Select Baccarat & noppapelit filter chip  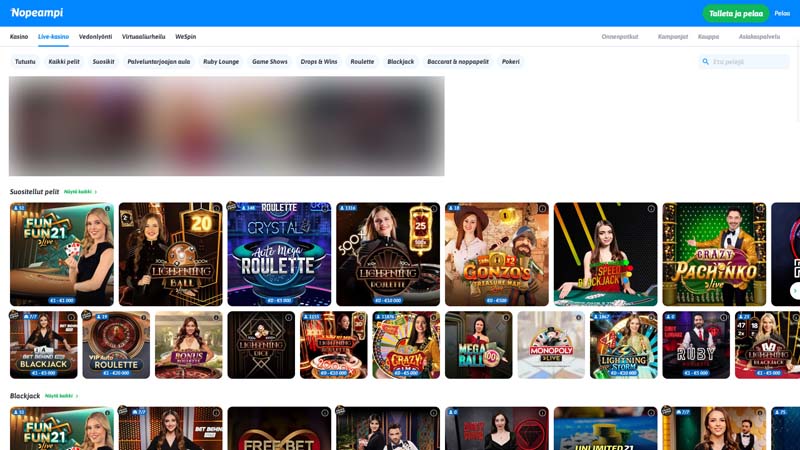point(458,62)
